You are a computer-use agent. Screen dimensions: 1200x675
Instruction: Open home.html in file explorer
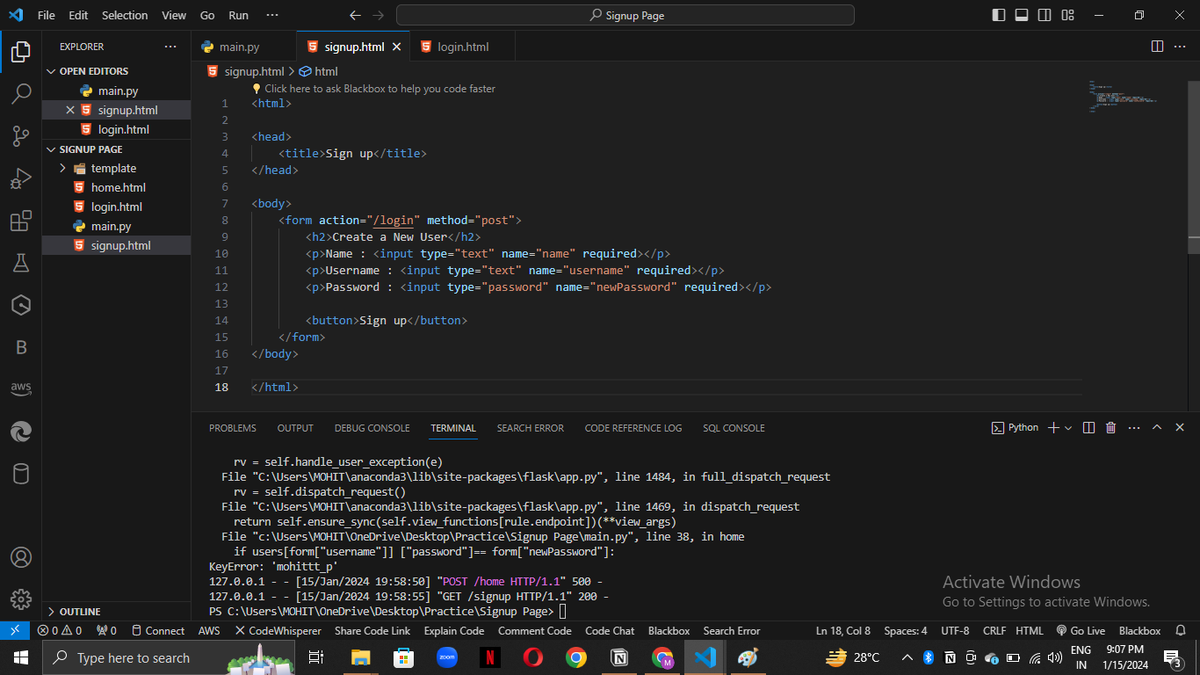click(x=116, y=187)
